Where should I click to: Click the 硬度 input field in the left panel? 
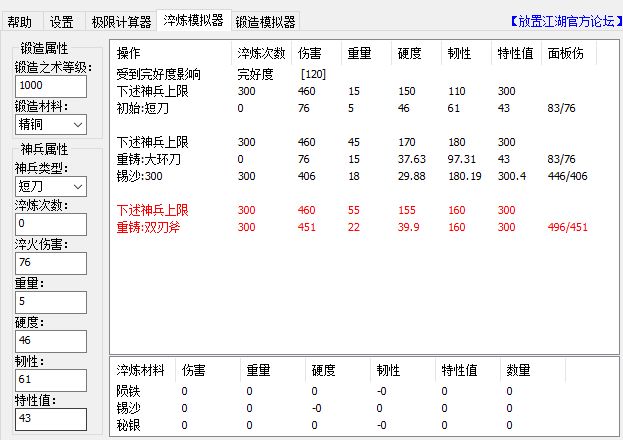click(x=51, y=341)
